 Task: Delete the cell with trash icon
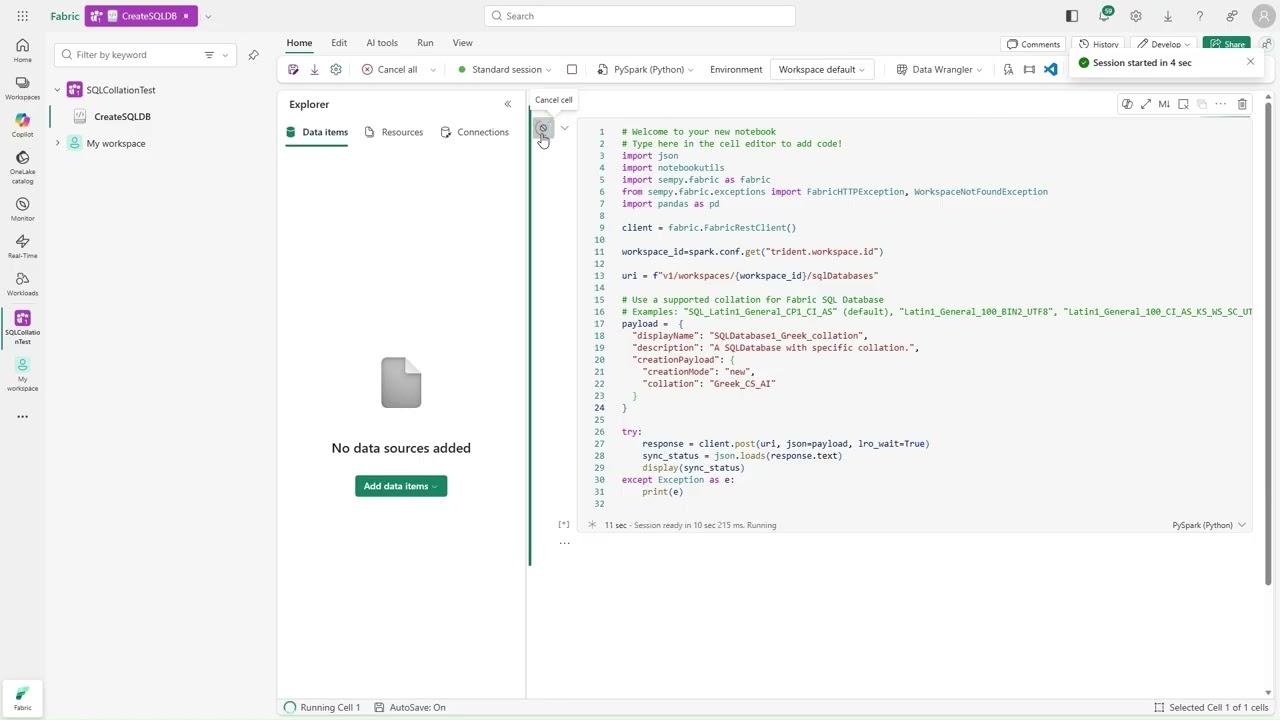(x=1242, y=104)
